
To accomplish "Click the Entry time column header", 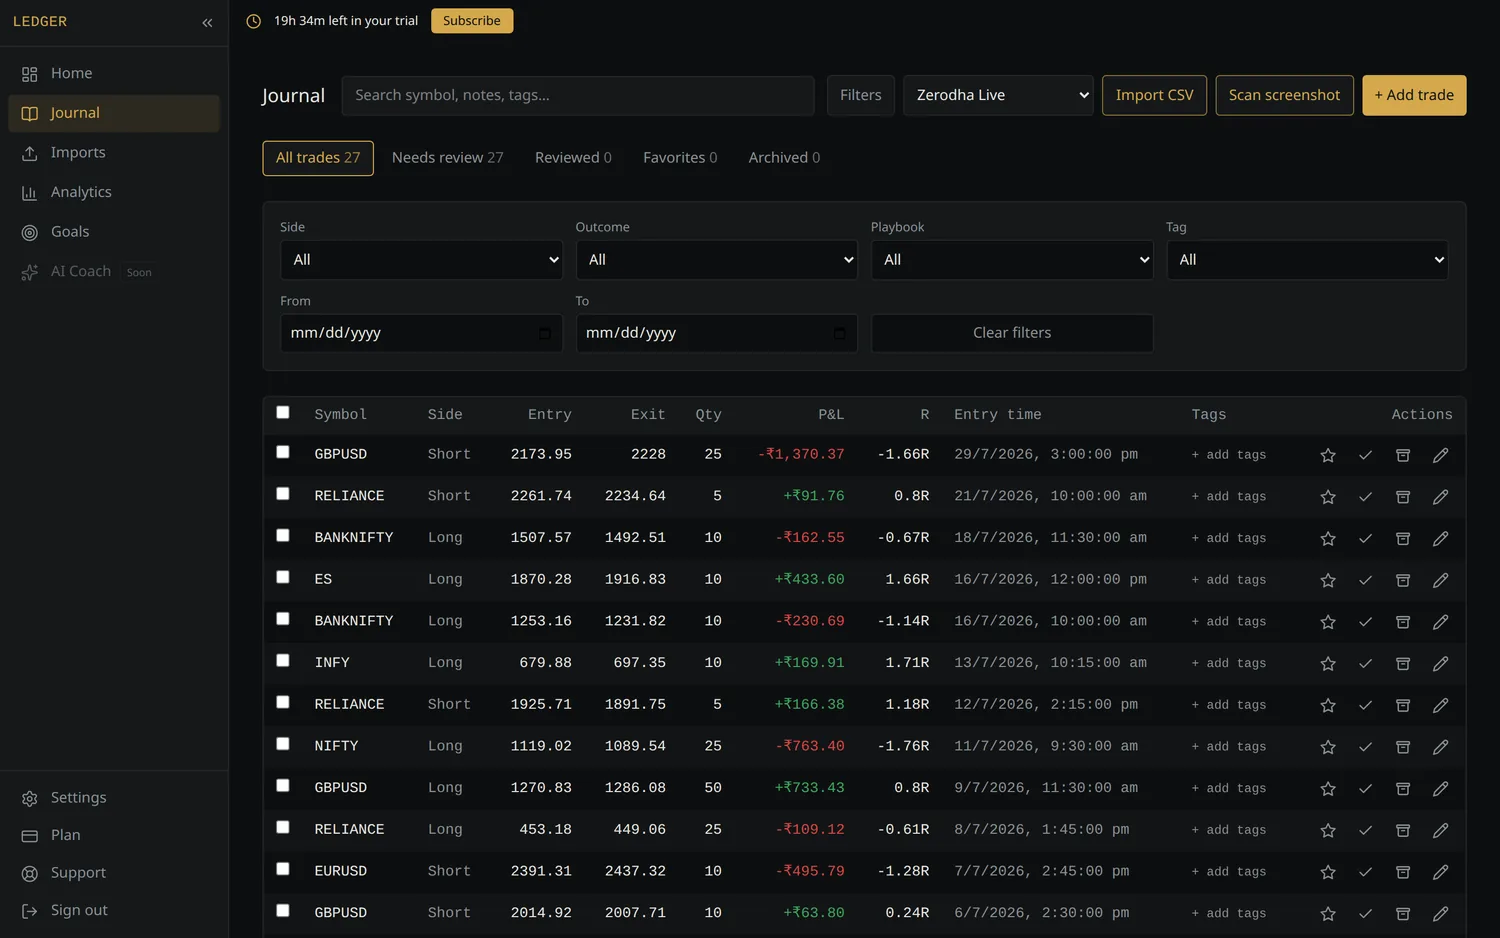I will click(x=997, y=414).
